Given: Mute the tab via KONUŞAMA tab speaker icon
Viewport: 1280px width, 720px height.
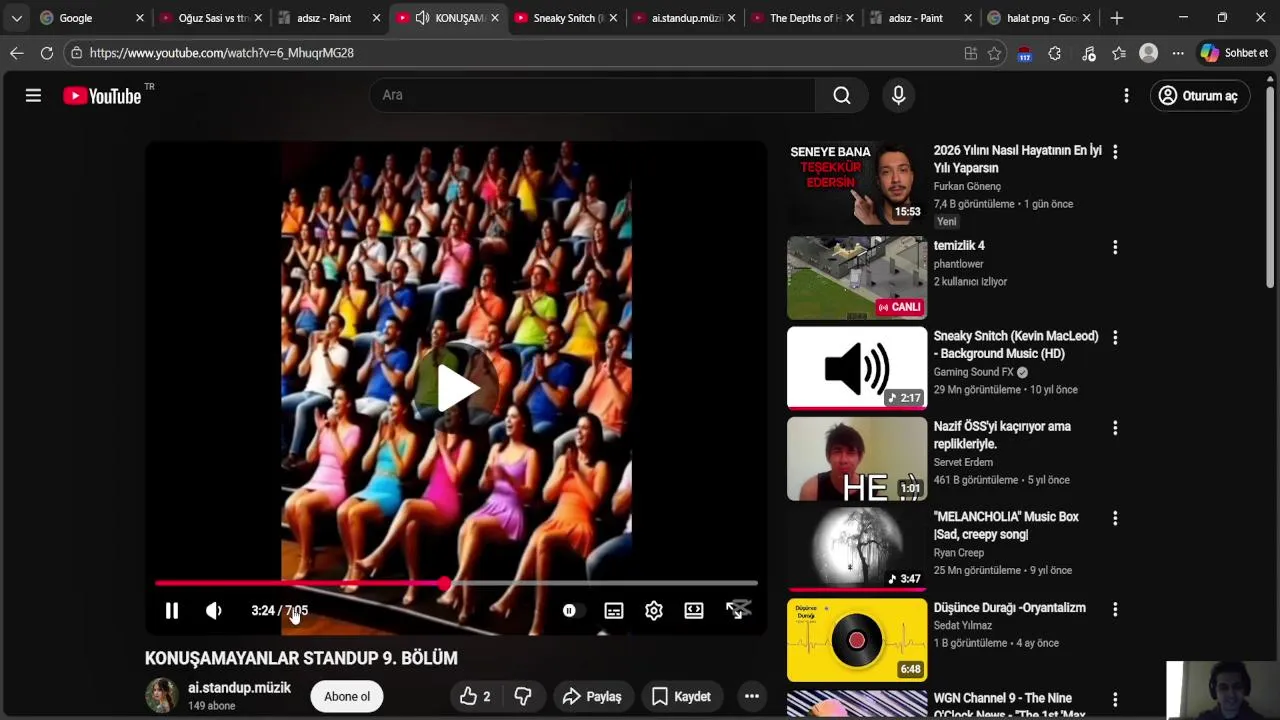Looking at the screenshot, I should (422, 18).
